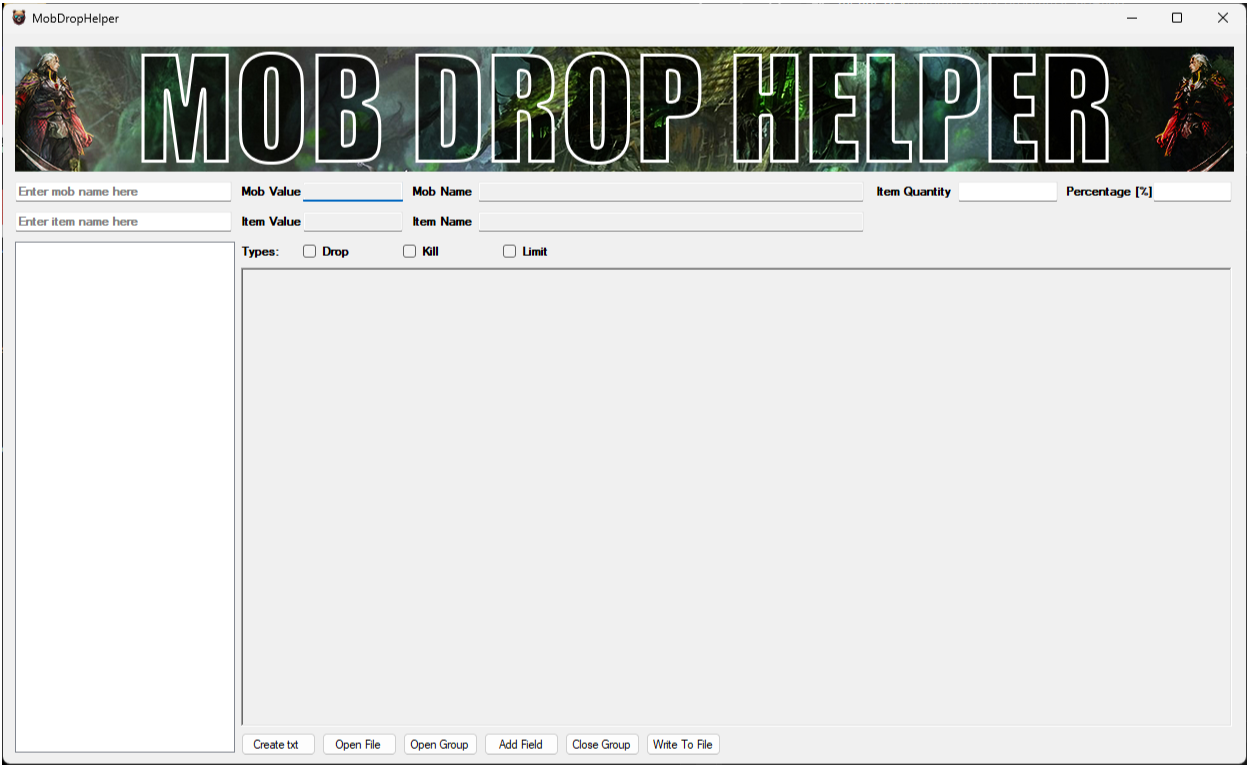
Task: Click the Close Group button
Action: tap(601, 744)
